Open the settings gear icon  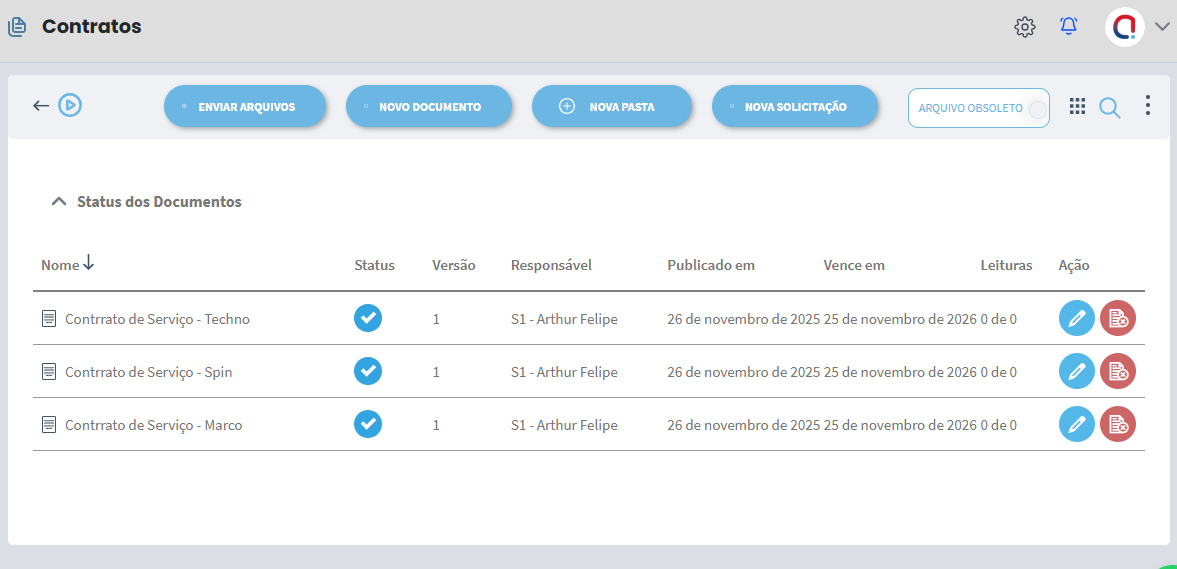point(1025,27)
